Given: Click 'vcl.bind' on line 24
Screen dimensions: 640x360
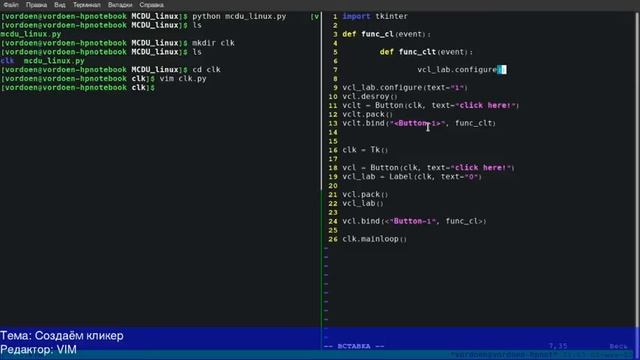Looking at the screenshot, I should click(x=361, y=221).
